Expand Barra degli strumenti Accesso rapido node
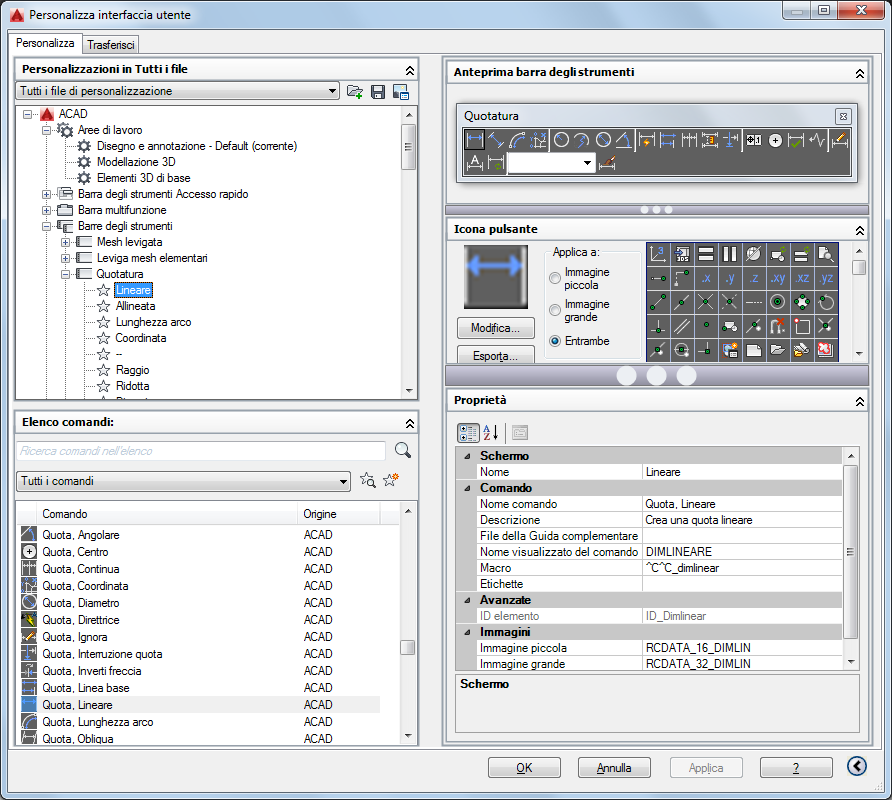Image resolution: width=892 pixels, height=800 pixels. pyautogui.click(x=46, y=195)
